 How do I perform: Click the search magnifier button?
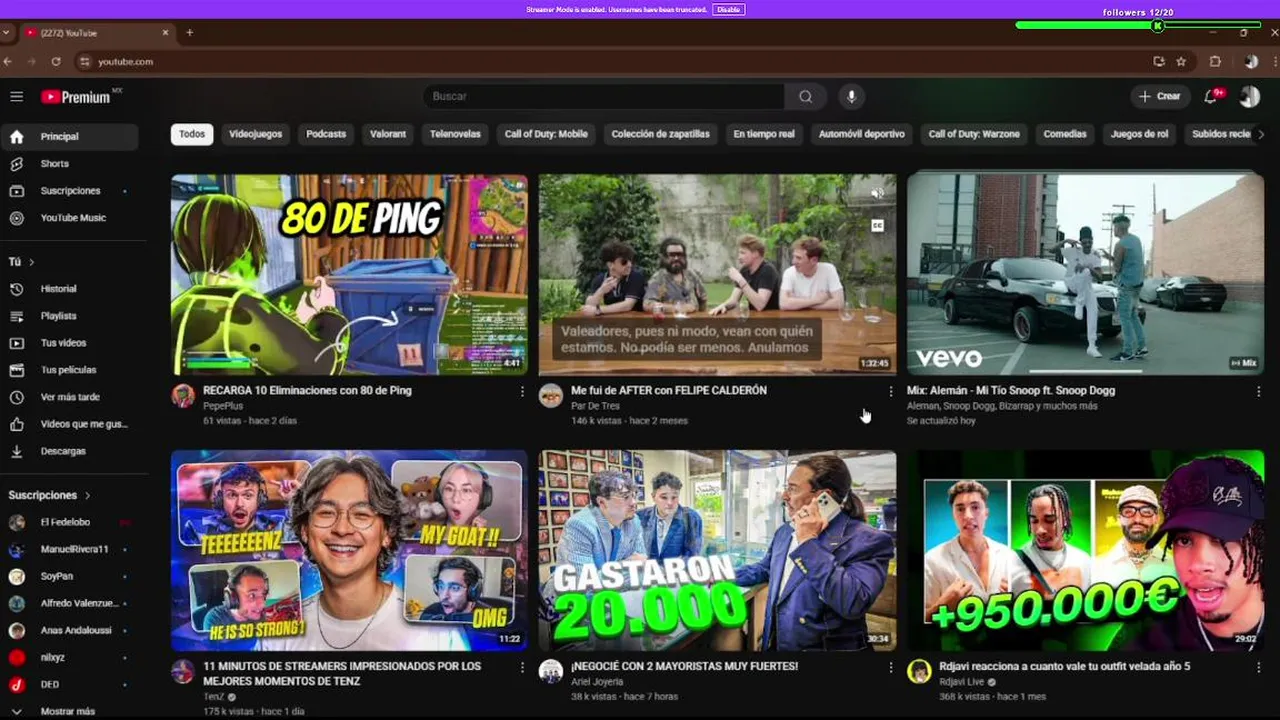coord(805,96)
